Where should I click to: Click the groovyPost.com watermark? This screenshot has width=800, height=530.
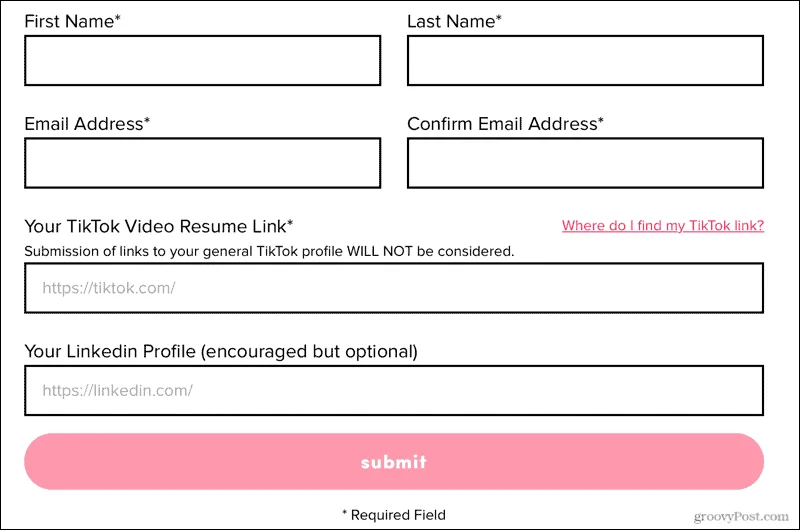click(x=741, y=517)
